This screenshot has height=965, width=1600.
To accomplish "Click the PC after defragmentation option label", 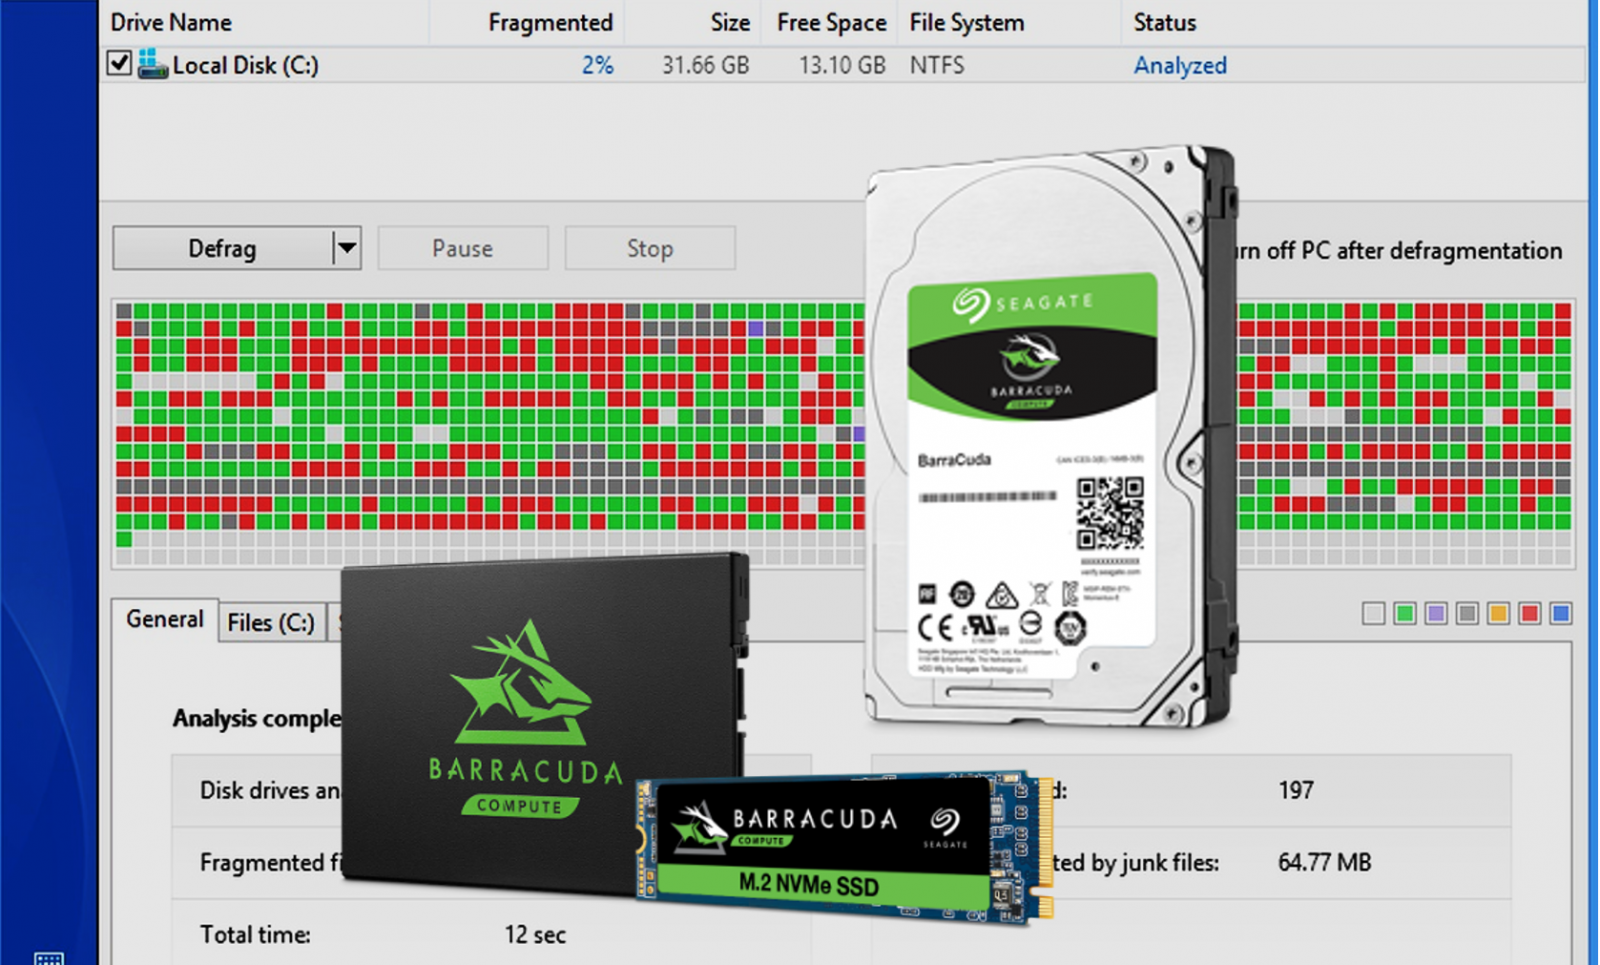I will pos(1398,250).
